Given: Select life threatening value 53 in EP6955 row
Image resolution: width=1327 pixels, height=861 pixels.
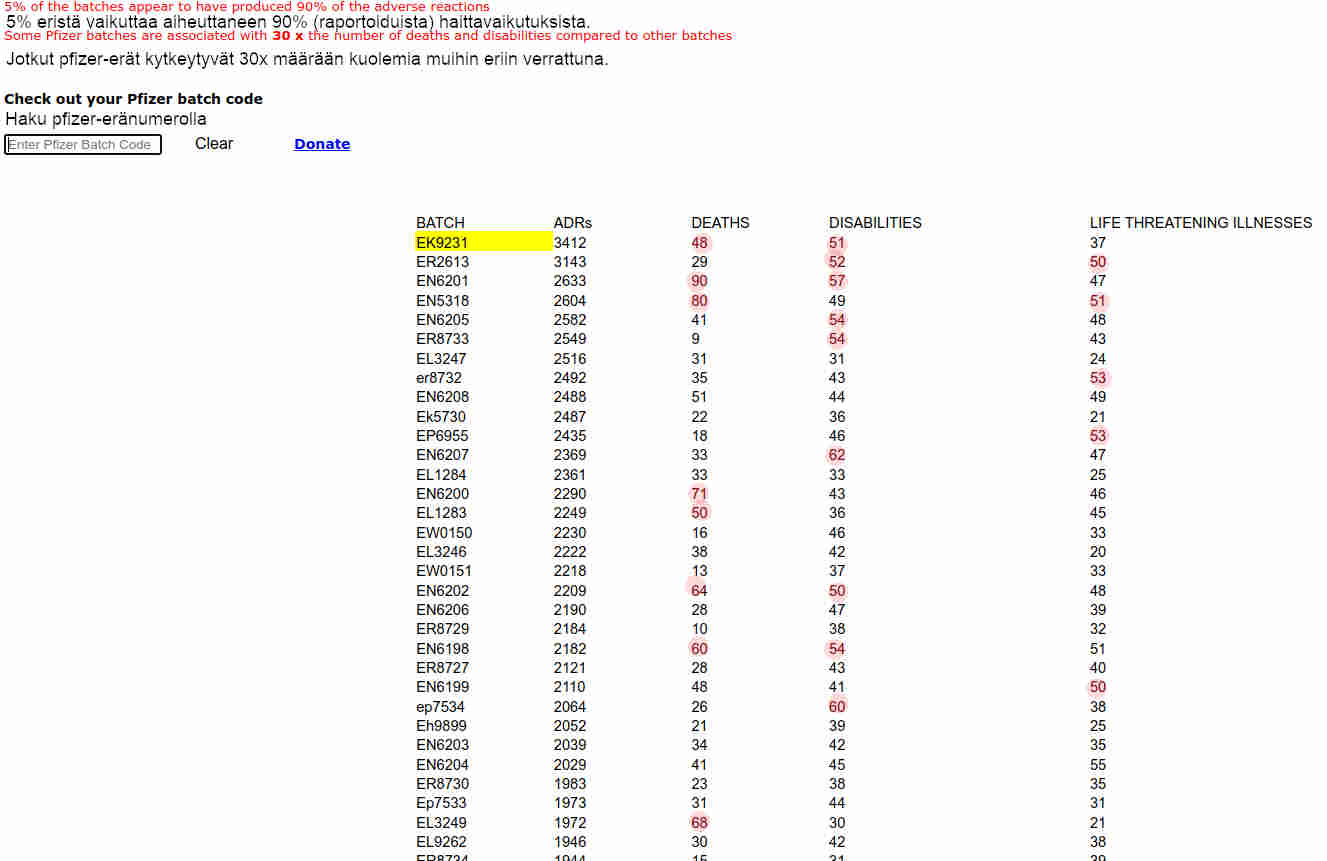Looking at the screenshot, I should [x=1098, y=436].
